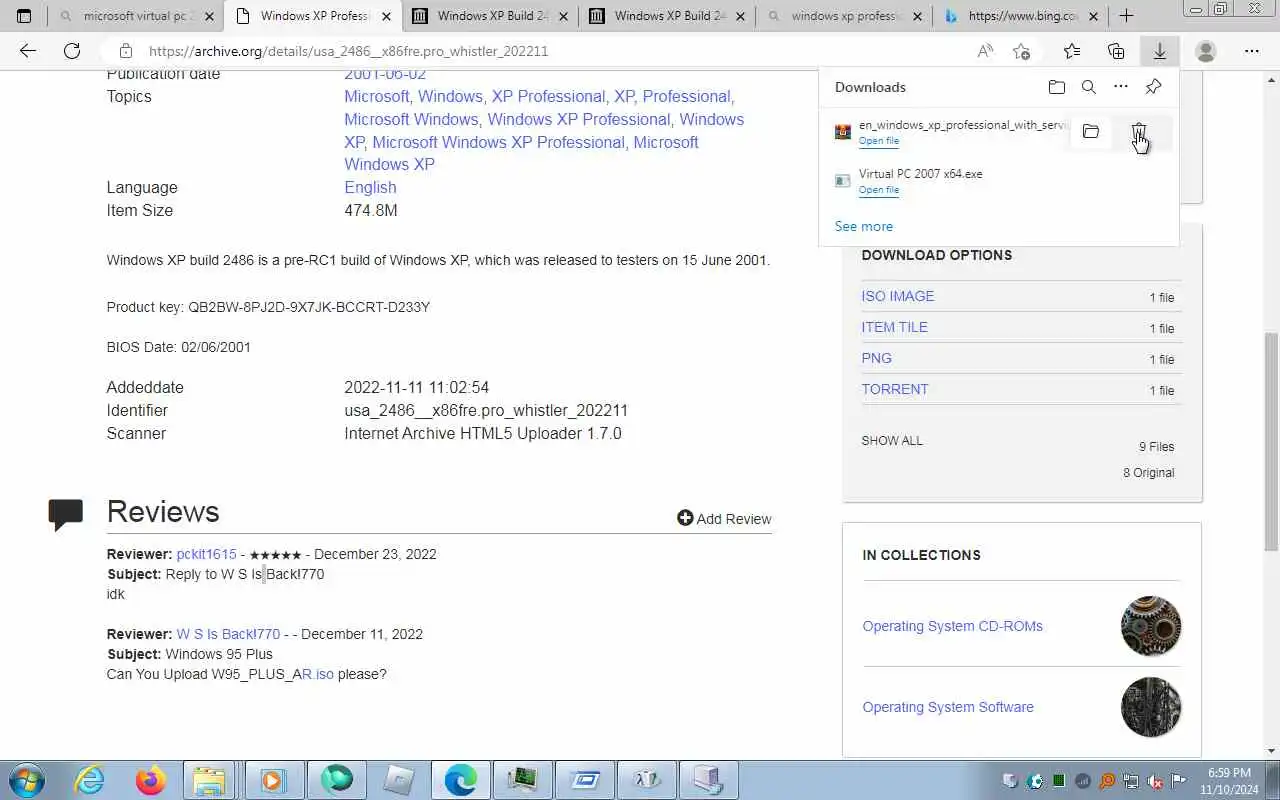Select the second 'Windows XP Build 24' tab
Viewport: 1280px width, 800px height.
(490, 16)
